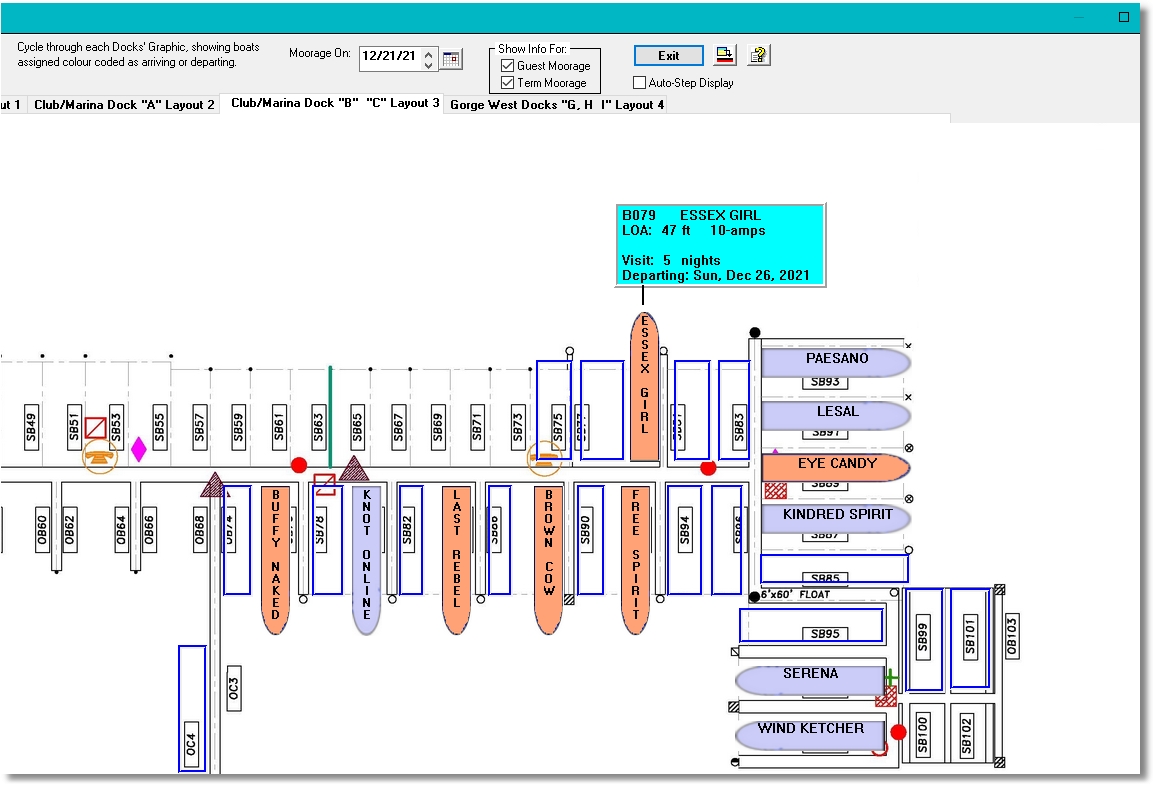Open the calendar picker beside the date
Image resolution: width=1153 pixels, height=787 pixels.
[450, 58]
